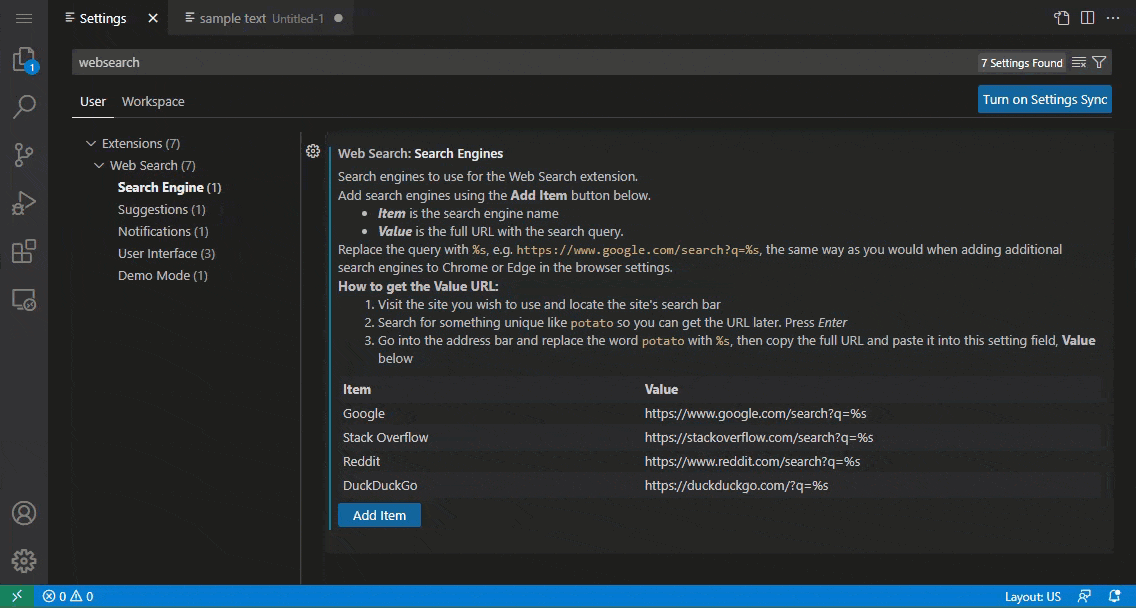Image resolution: width=1136 pixels, height=608 pixels.
Task: Click the www.reddit.com search URL value
Action: point(752,462)
